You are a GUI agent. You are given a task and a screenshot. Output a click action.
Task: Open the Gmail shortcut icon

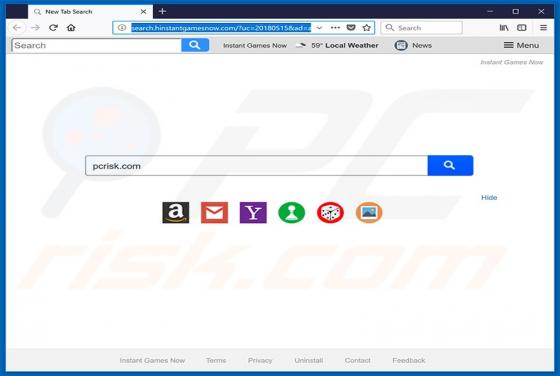click(x=214, y=212)
